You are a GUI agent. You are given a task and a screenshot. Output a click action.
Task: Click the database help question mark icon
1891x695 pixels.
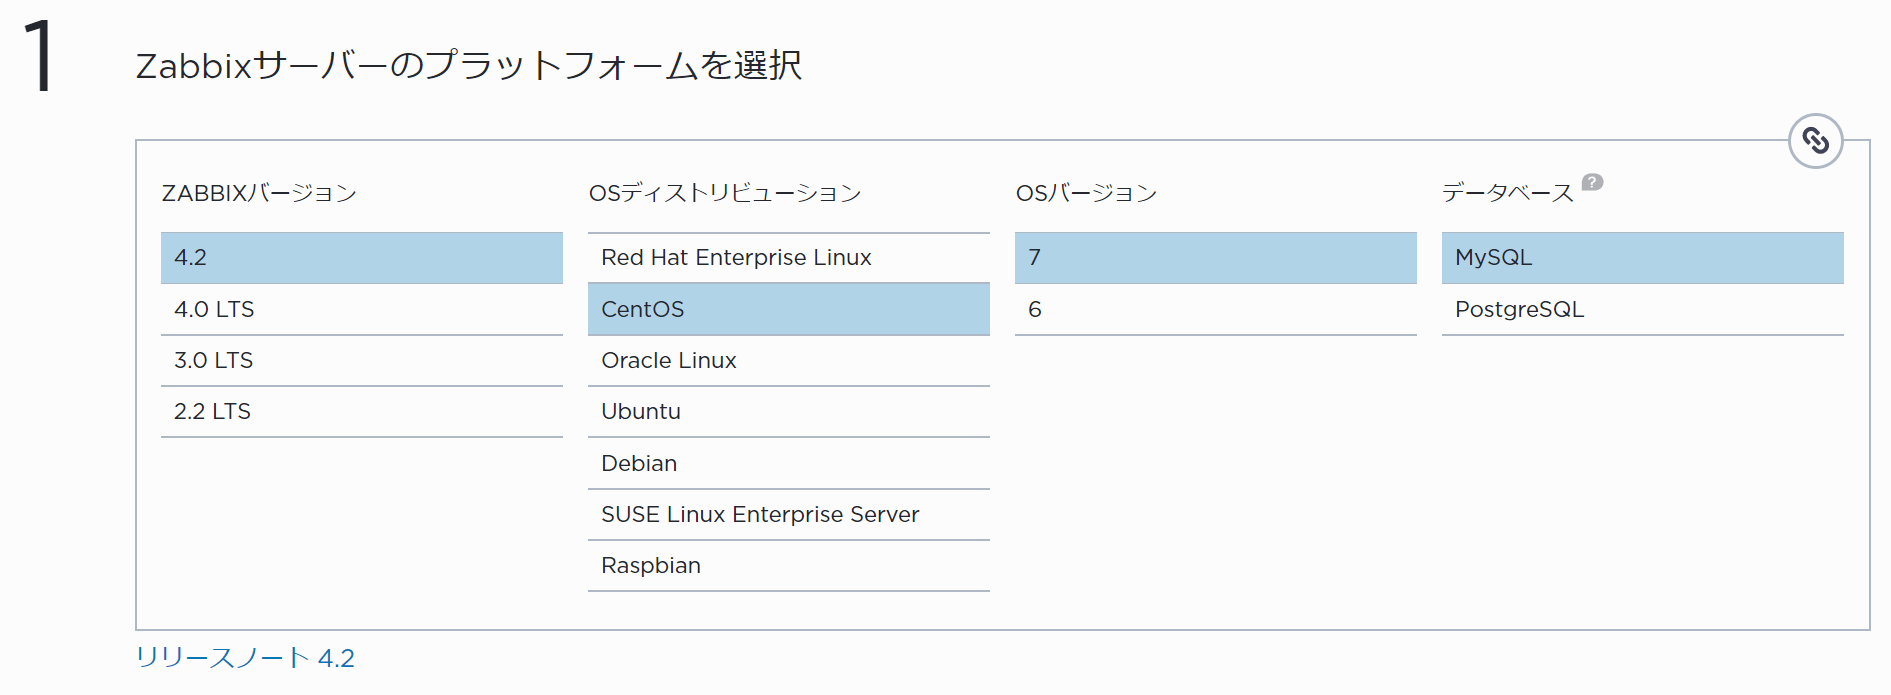click(x=1592, y=182)
